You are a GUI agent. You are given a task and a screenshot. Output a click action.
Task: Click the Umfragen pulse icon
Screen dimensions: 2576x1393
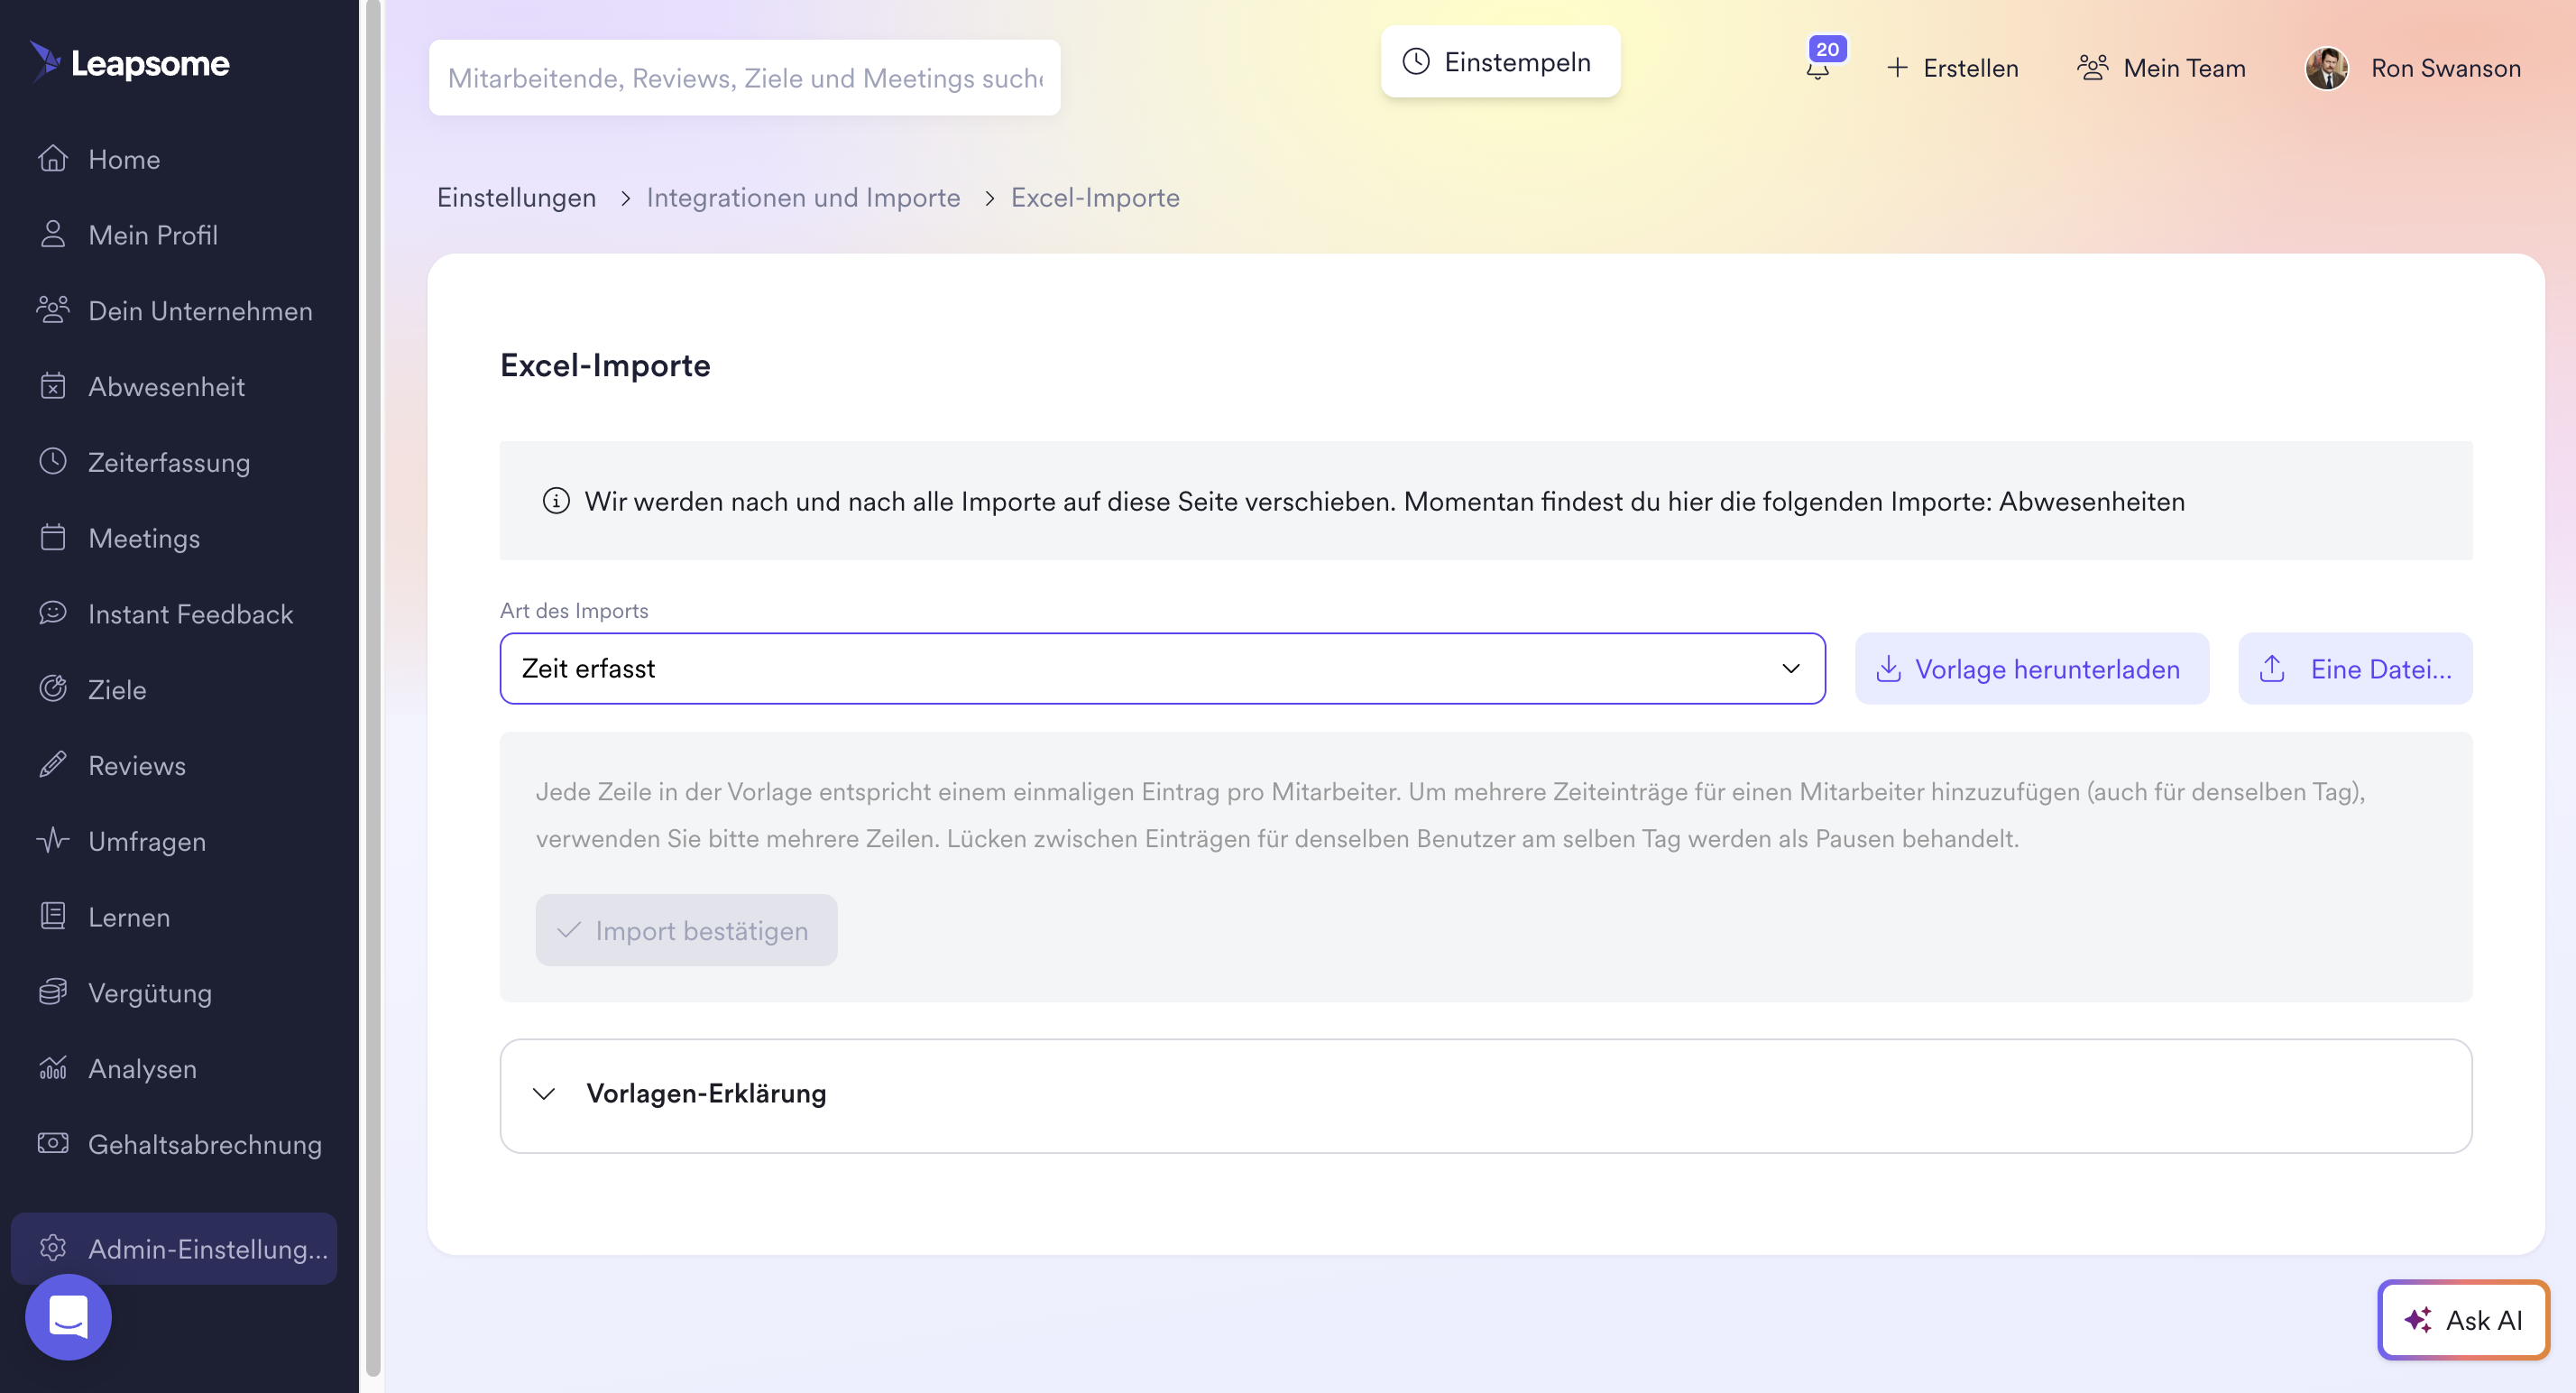[53, 841]
